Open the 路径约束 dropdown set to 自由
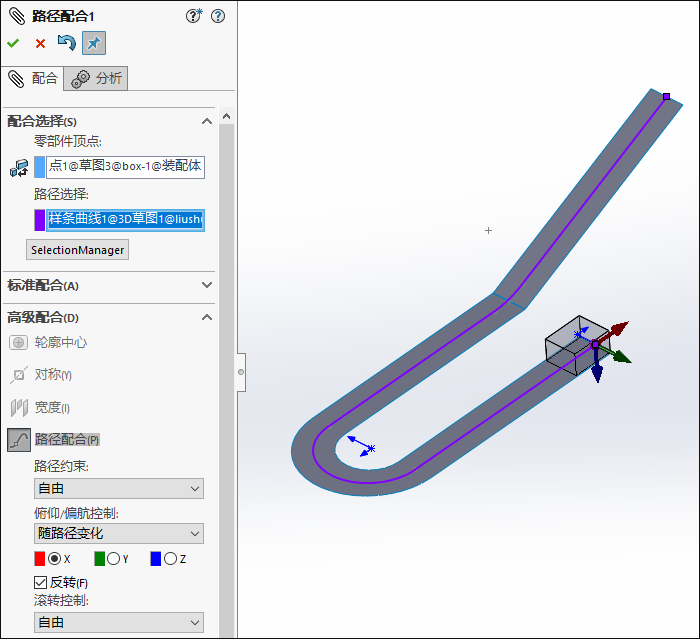The image size is (700, 639). (119, 489)
